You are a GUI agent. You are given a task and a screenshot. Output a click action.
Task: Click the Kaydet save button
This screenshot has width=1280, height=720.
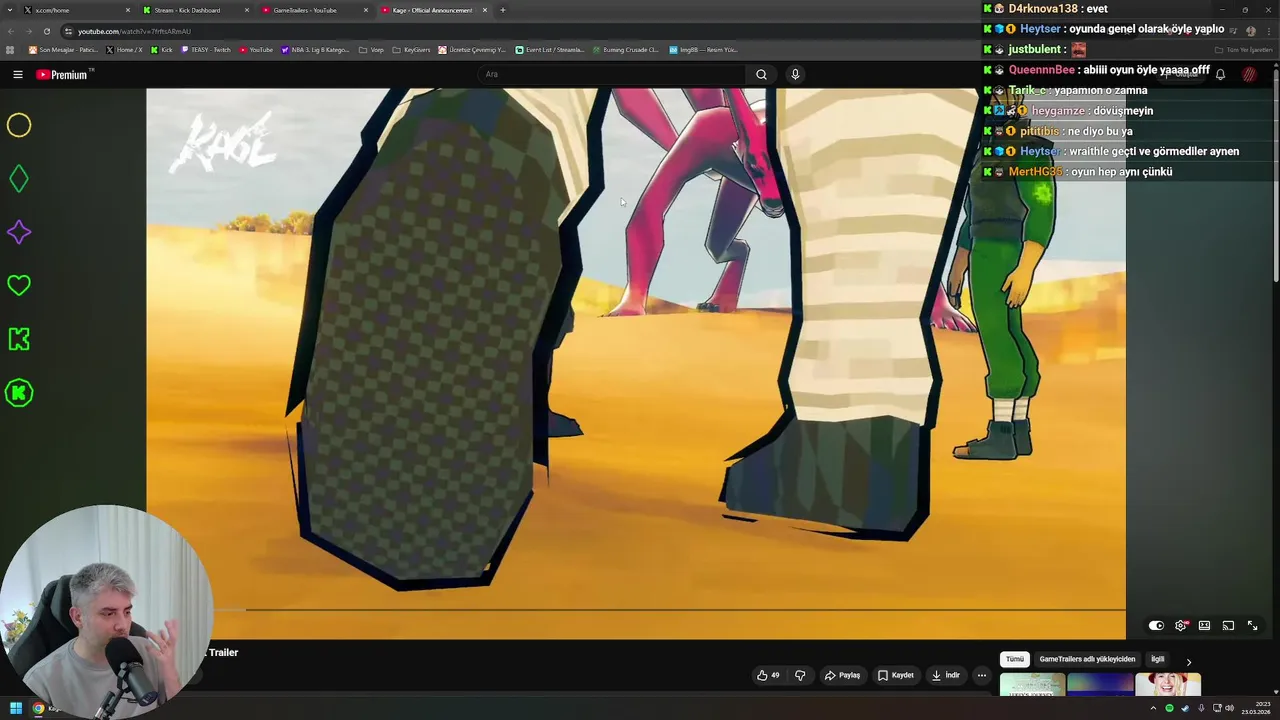click(896, 675)
